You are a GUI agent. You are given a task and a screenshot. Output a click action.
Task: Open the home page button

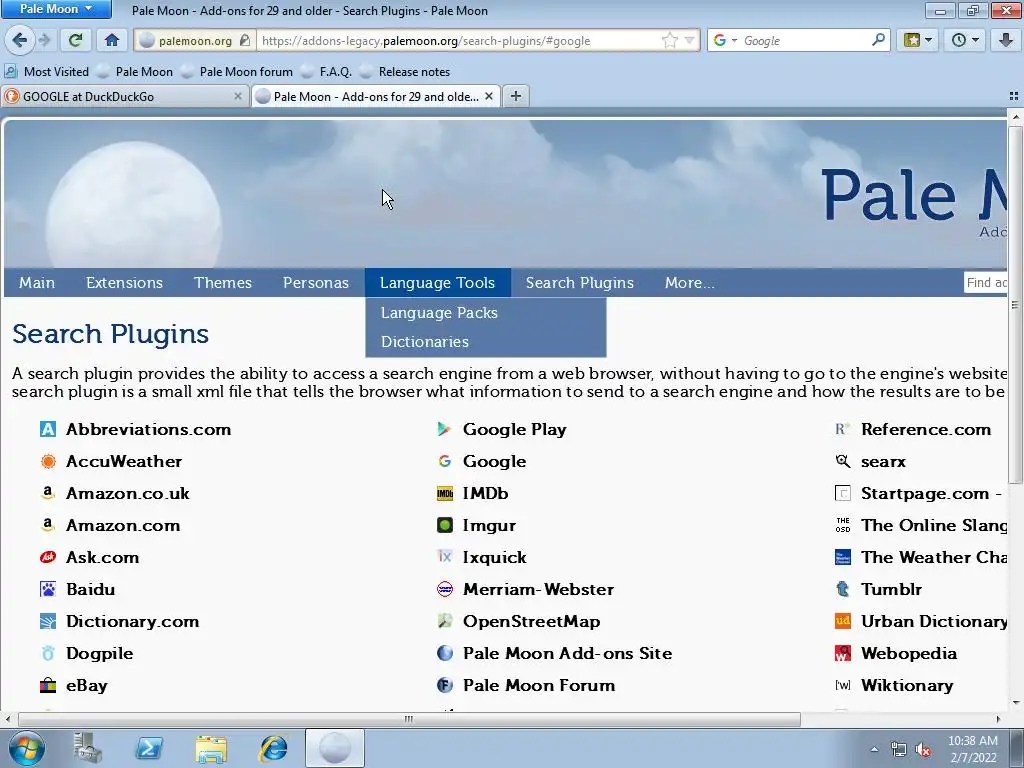(x=112, y=40)
